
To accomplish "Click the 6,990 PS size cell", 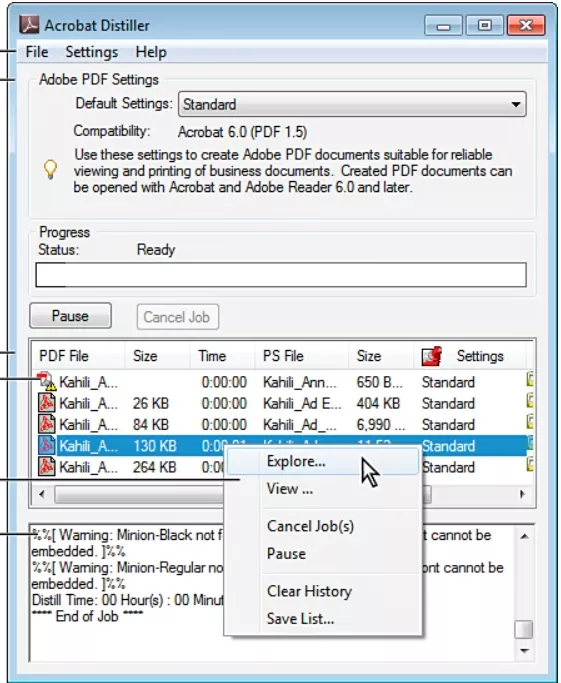I will click(x=381, y=425).
